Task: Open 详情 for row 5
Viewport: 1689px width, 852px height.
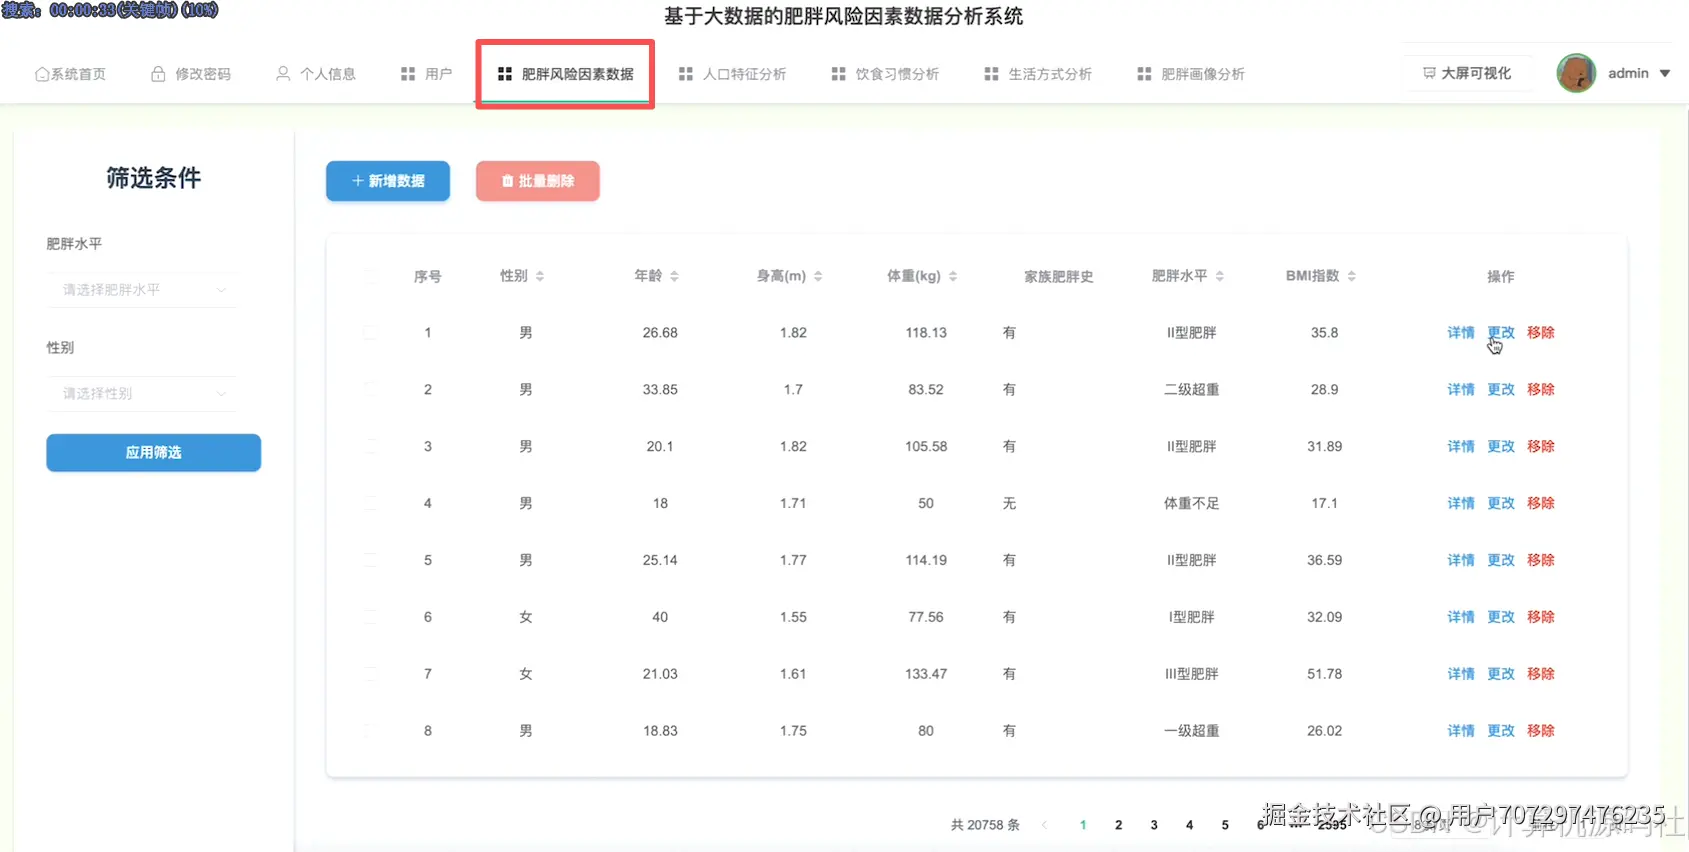Action: coord(1461,561)
